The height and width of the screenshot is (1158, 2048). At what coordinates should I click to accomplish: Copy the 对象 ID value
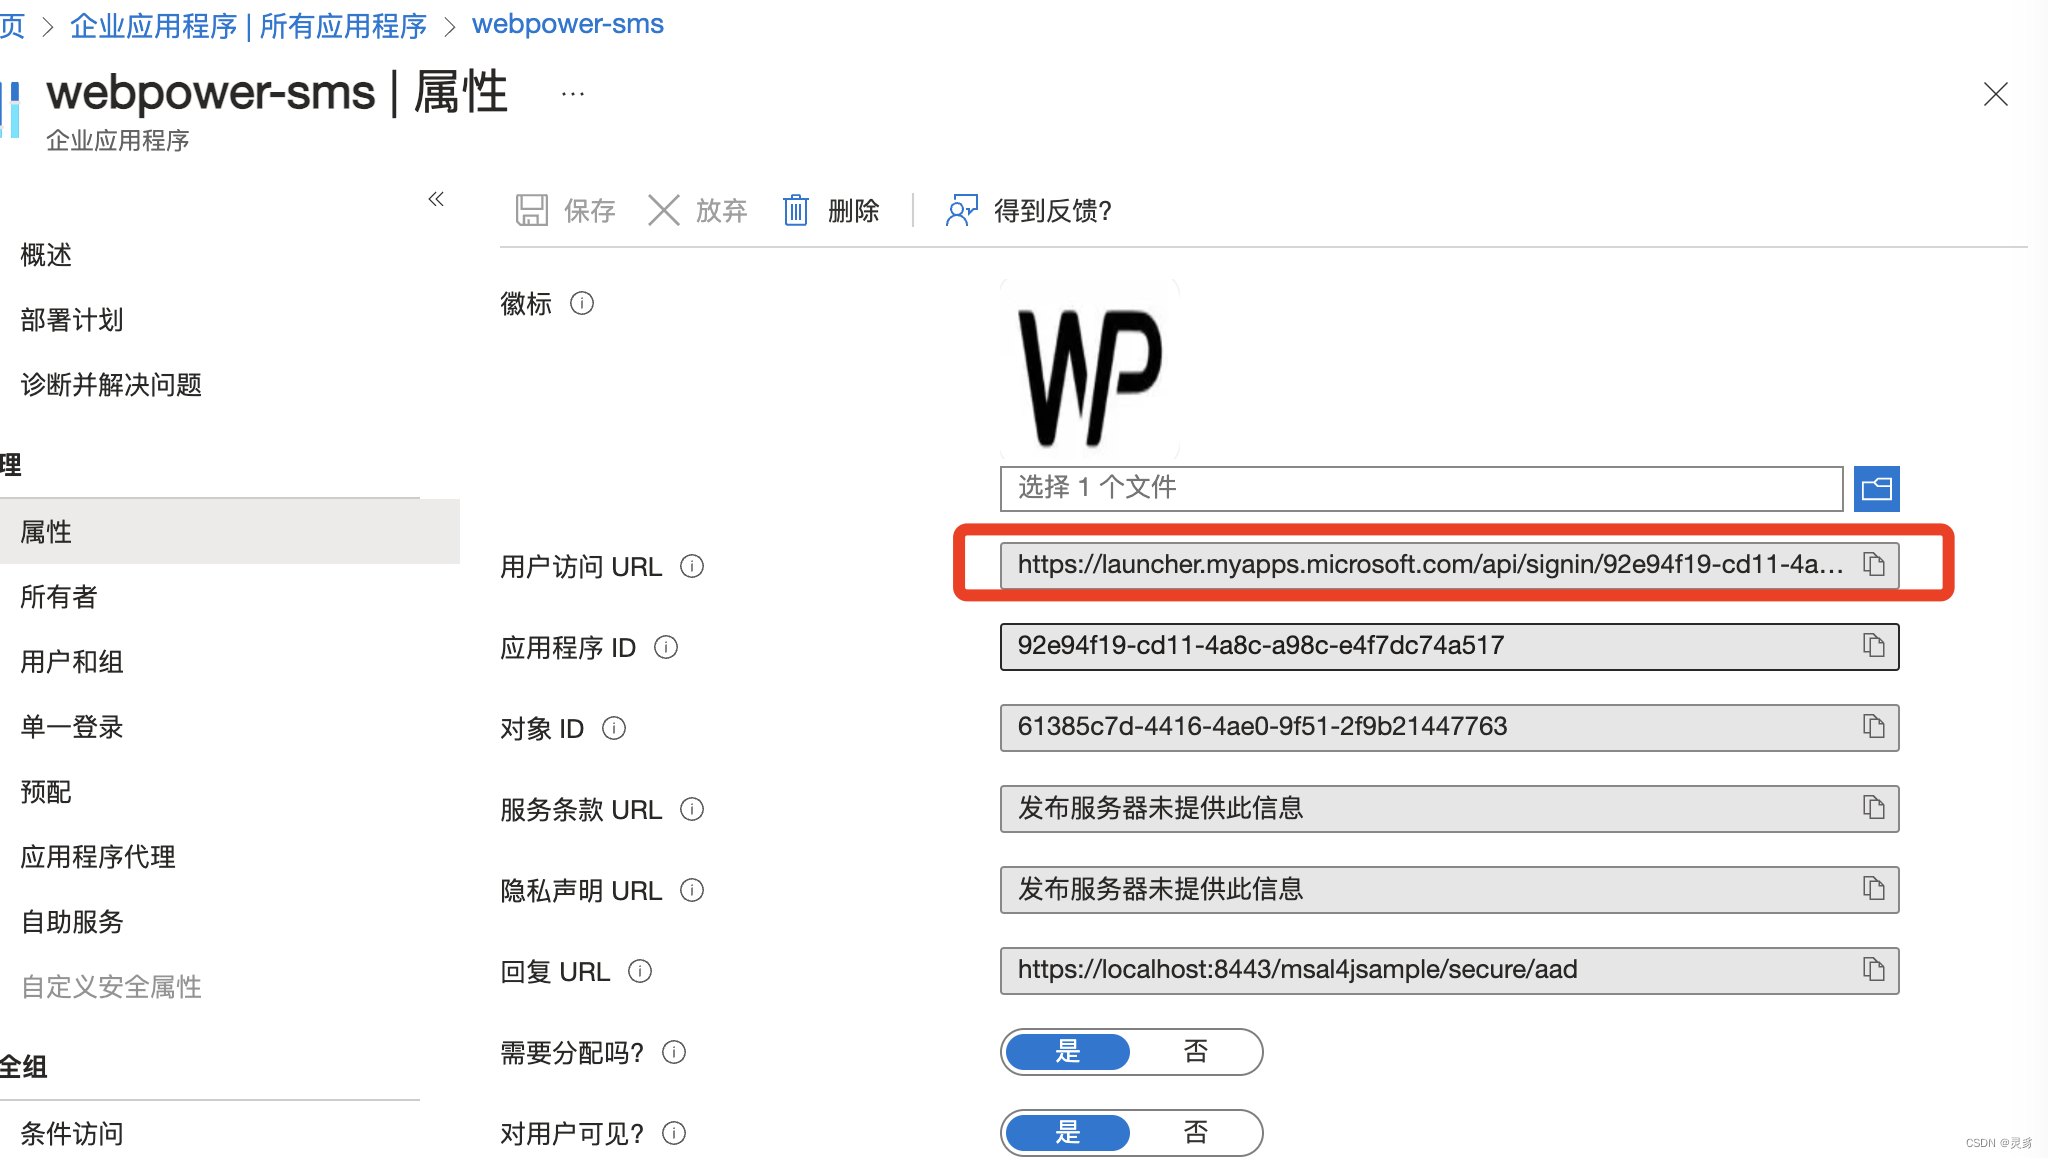(1873, 727)
